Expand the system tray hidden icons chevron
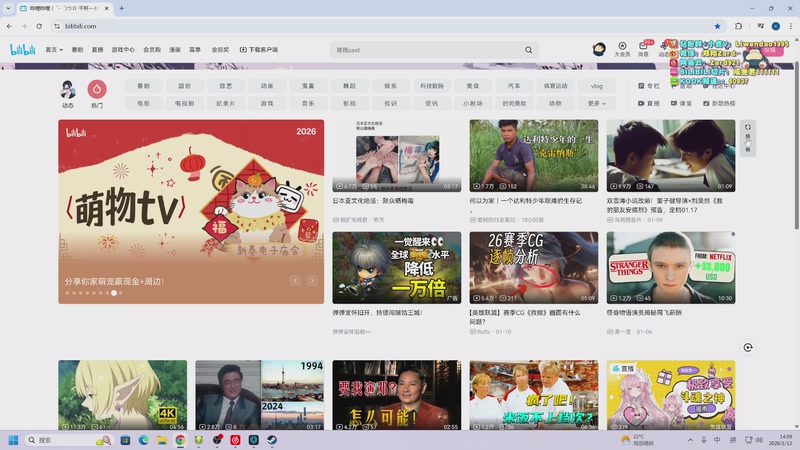Screen dimensions: 800x450 pos(690,440)
